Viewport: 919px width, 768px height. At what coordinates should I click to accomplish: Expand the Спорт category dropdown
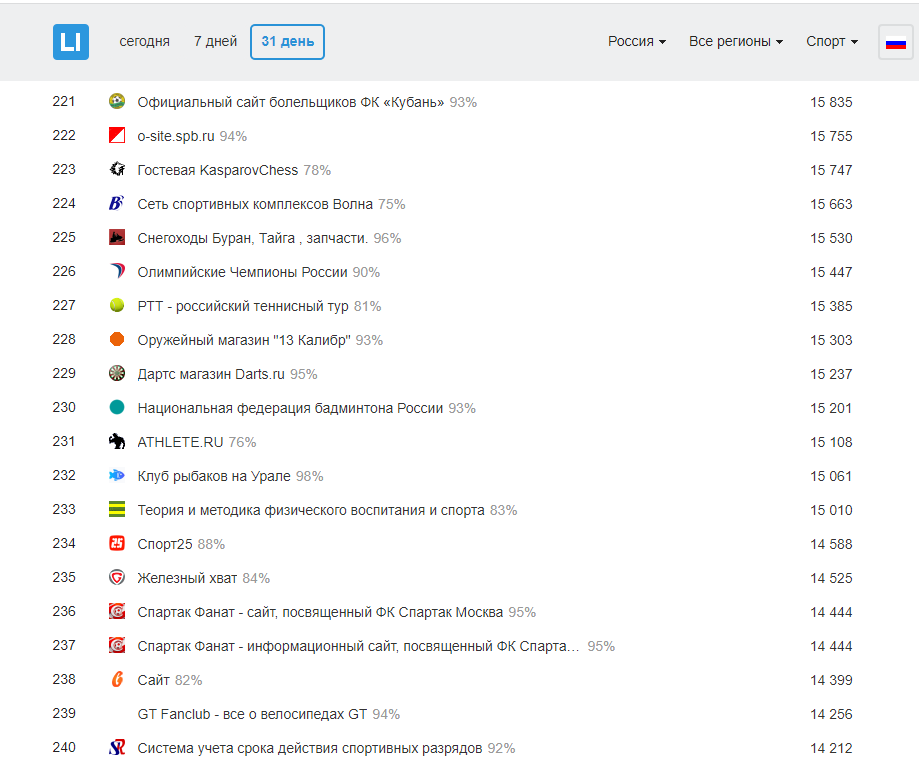click(832, 42)
